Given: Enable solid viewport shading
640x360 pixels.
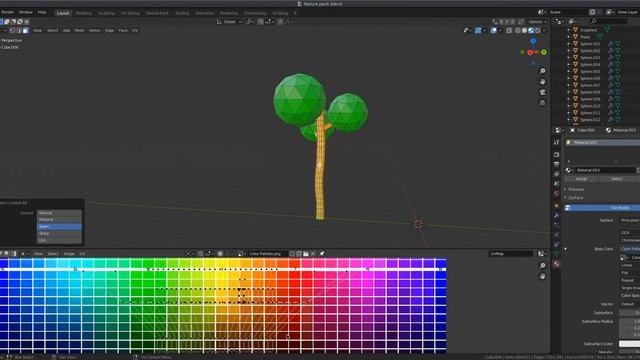Looking at the screenshot, I should pyautogui.click(x=524, y=30).
